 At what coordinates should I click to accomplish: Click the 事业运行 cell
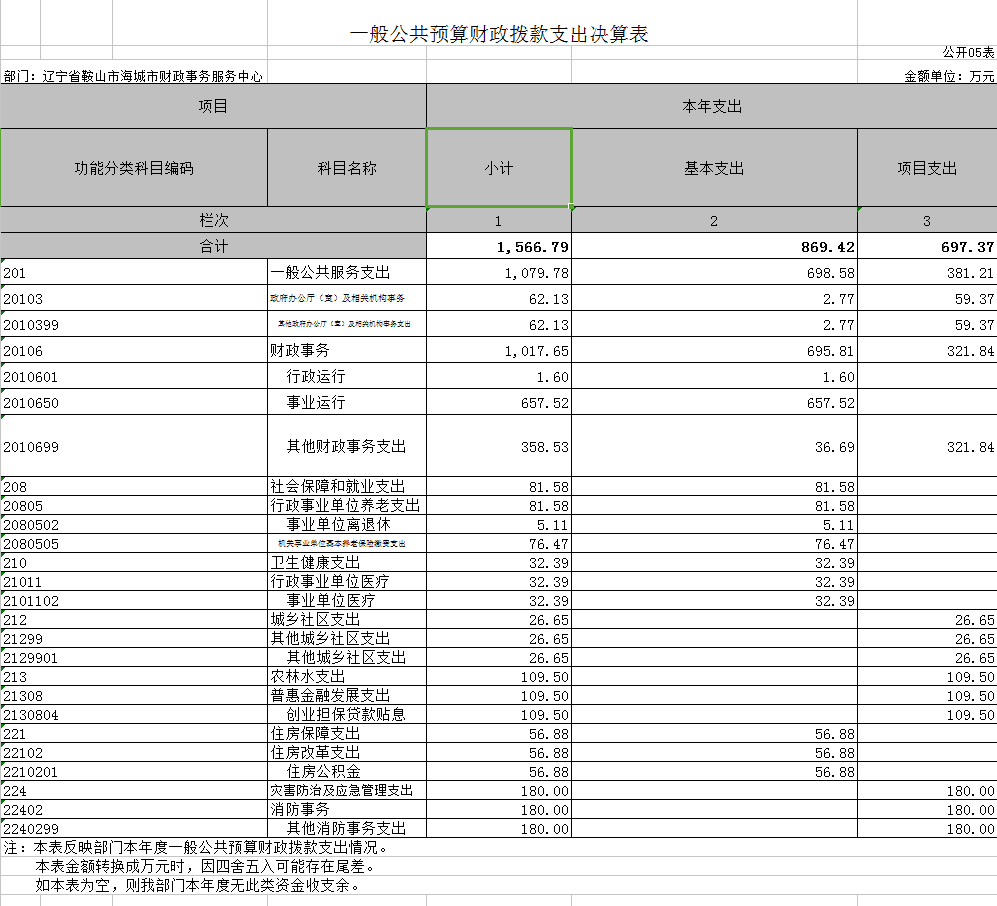(347, 402)
